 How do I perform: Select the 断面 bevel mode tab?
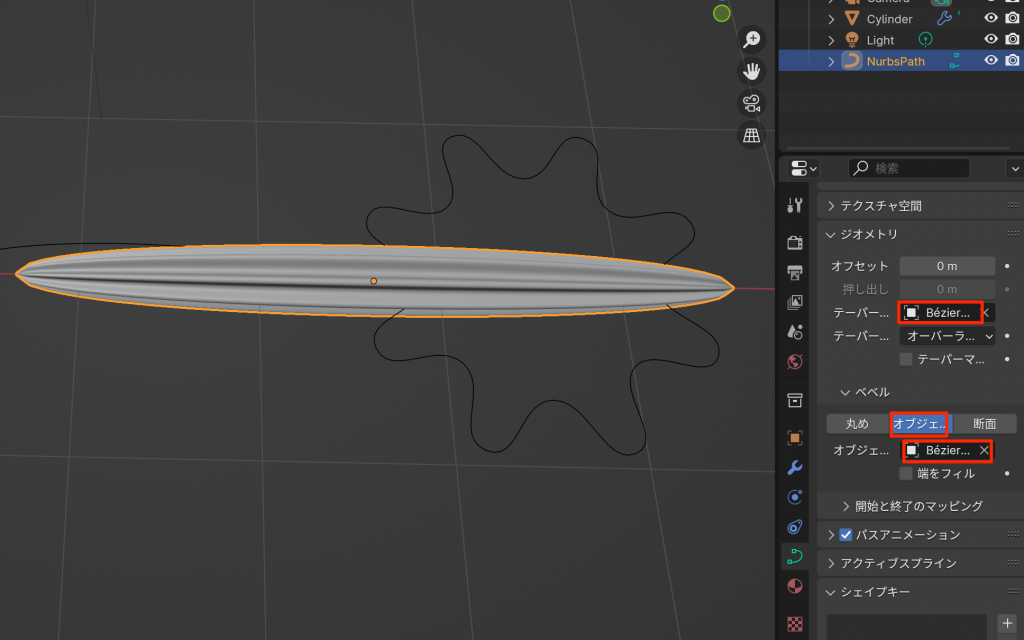point(984,424)
